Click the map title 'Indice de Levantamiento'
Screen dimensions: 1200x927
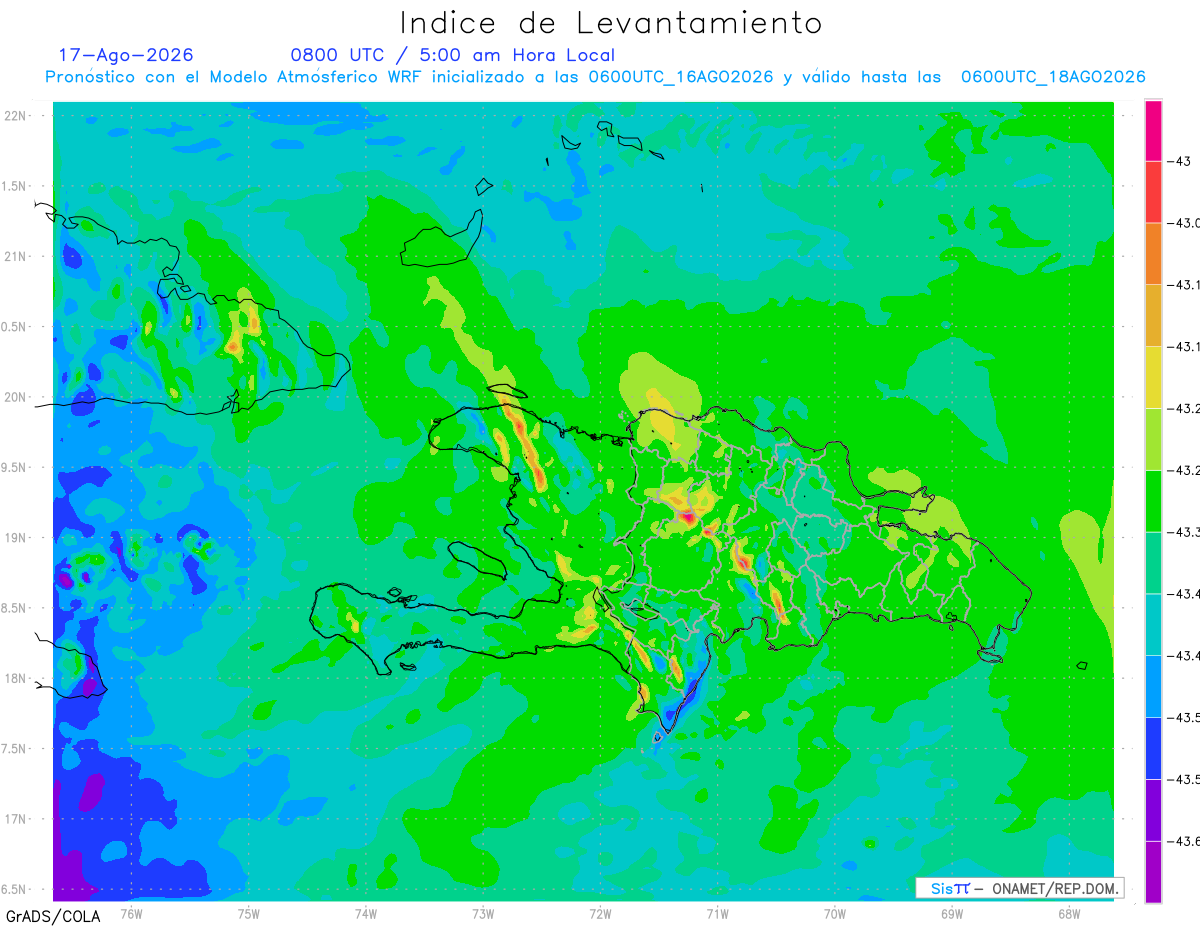click(x=611, y=23)
